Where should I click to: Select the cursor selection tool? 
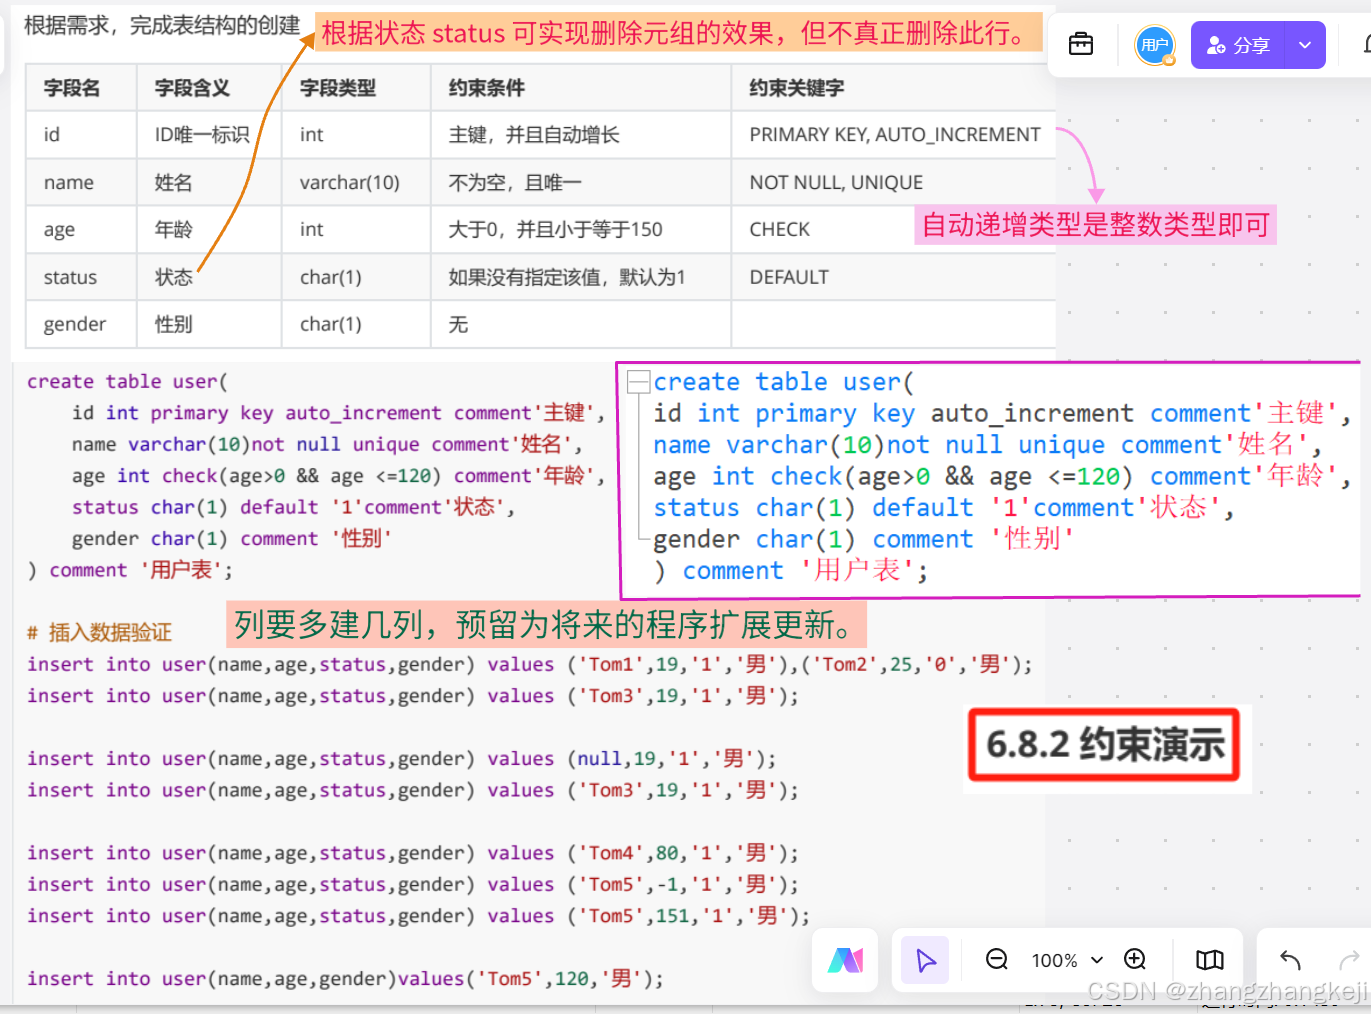tap(925, 960)
